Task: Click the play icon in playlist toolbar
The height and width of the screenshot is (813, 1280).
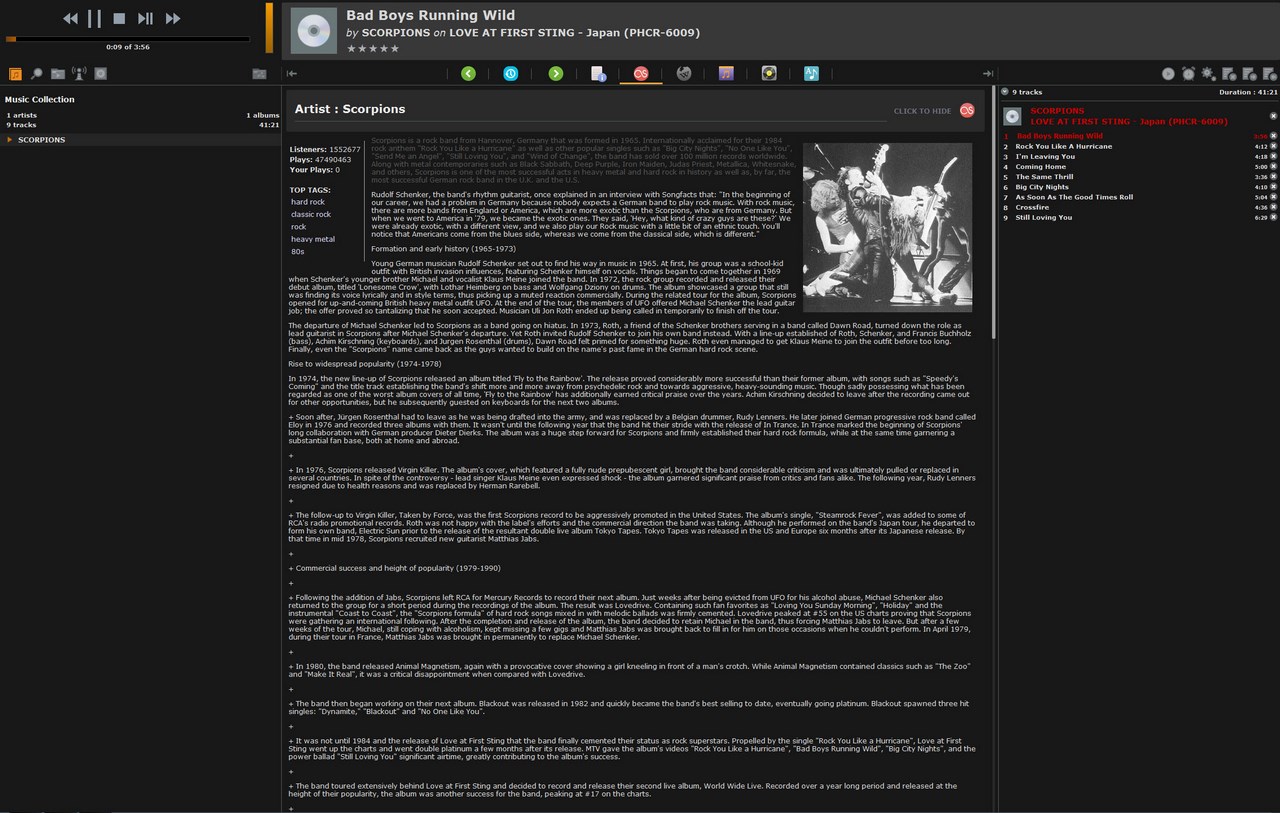Action: click(x=1168, y=74)
